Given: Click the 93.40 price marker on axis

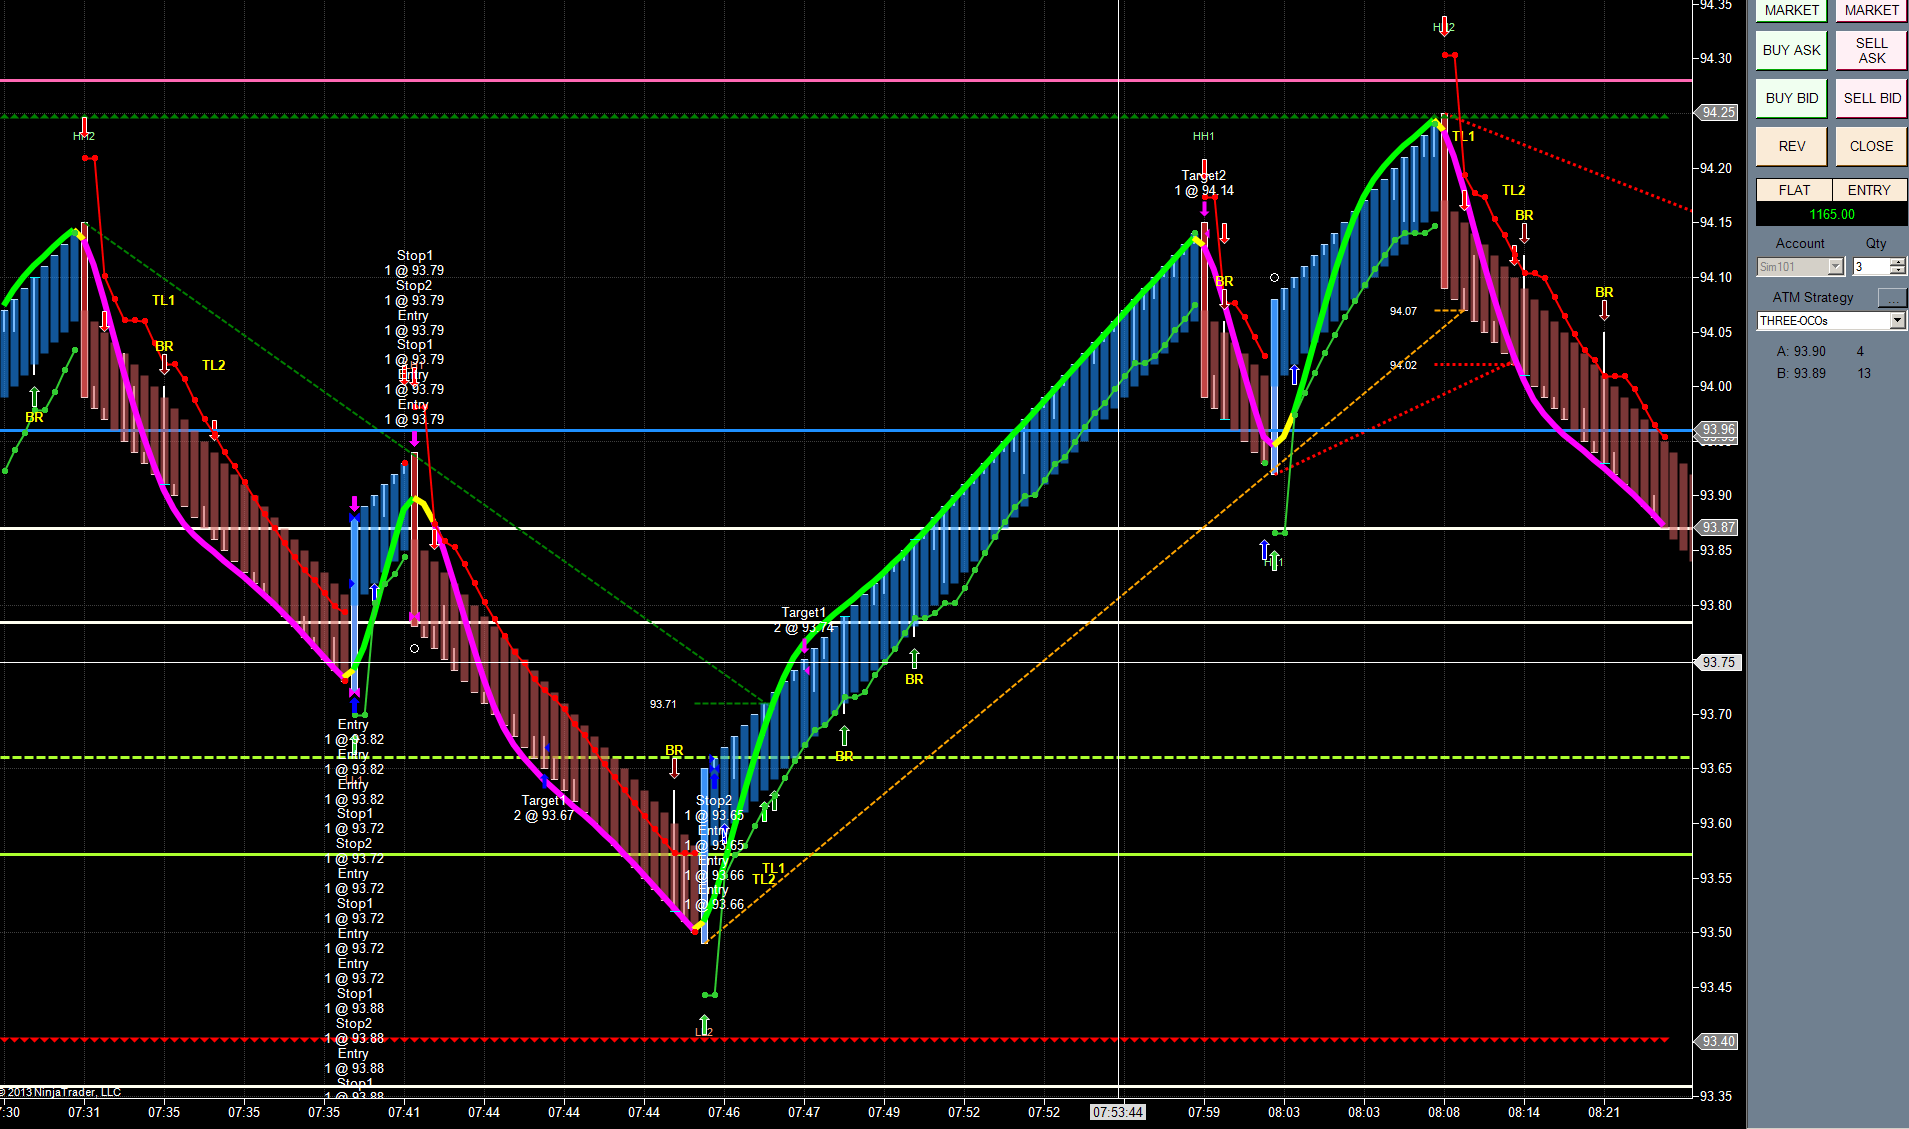Looking at the screenshot, I should (1718, 1041).
